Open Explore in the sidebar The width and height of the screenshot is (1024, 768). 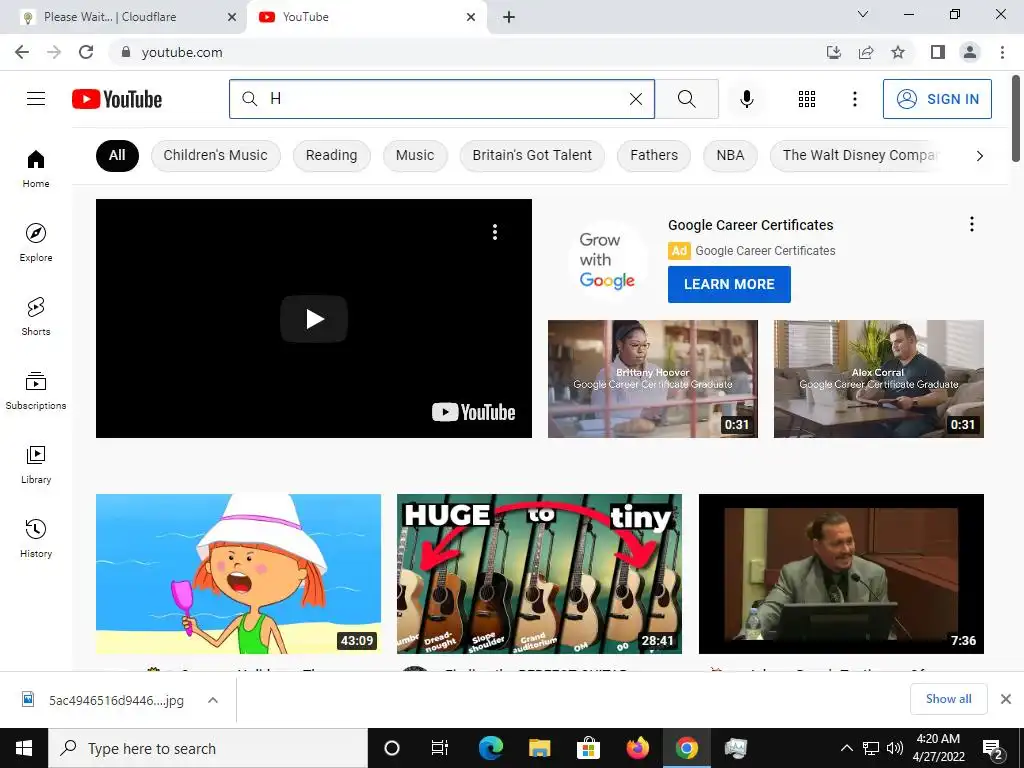point(36,243)
